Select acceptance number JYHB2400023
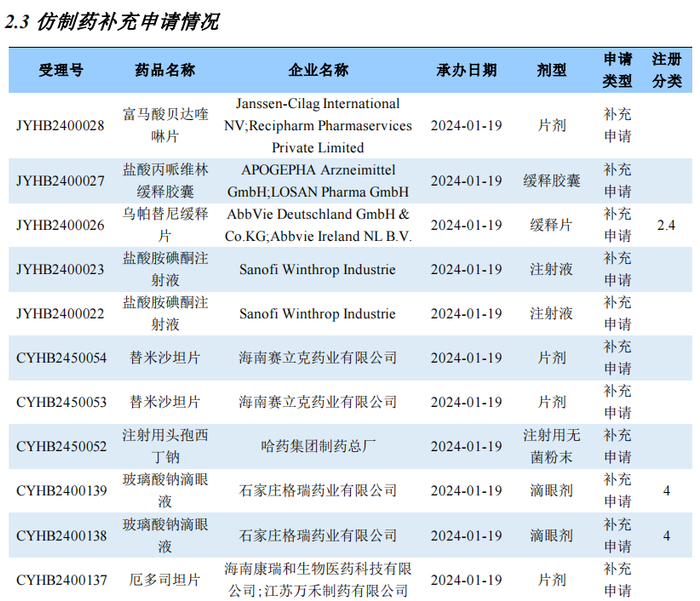This screenshot has height=601, width=700. tap(60, 269)
